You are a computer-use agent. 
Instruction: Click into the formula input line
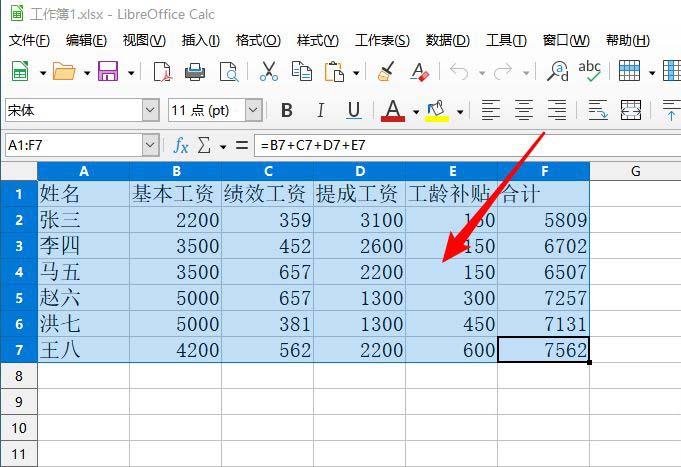pyautogui.click(x=460, y=145)
